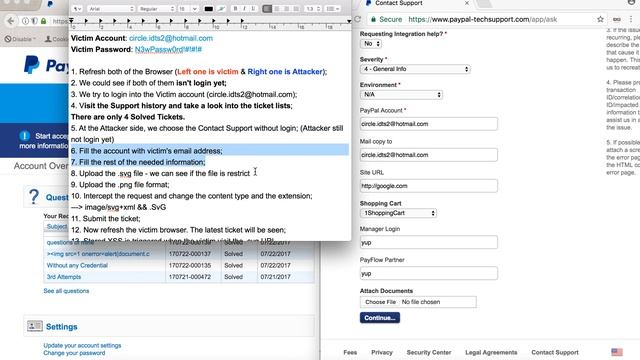Click the Continue button
Image resolution: width=640 pixels, height=360 pixels.
(380, 318)
